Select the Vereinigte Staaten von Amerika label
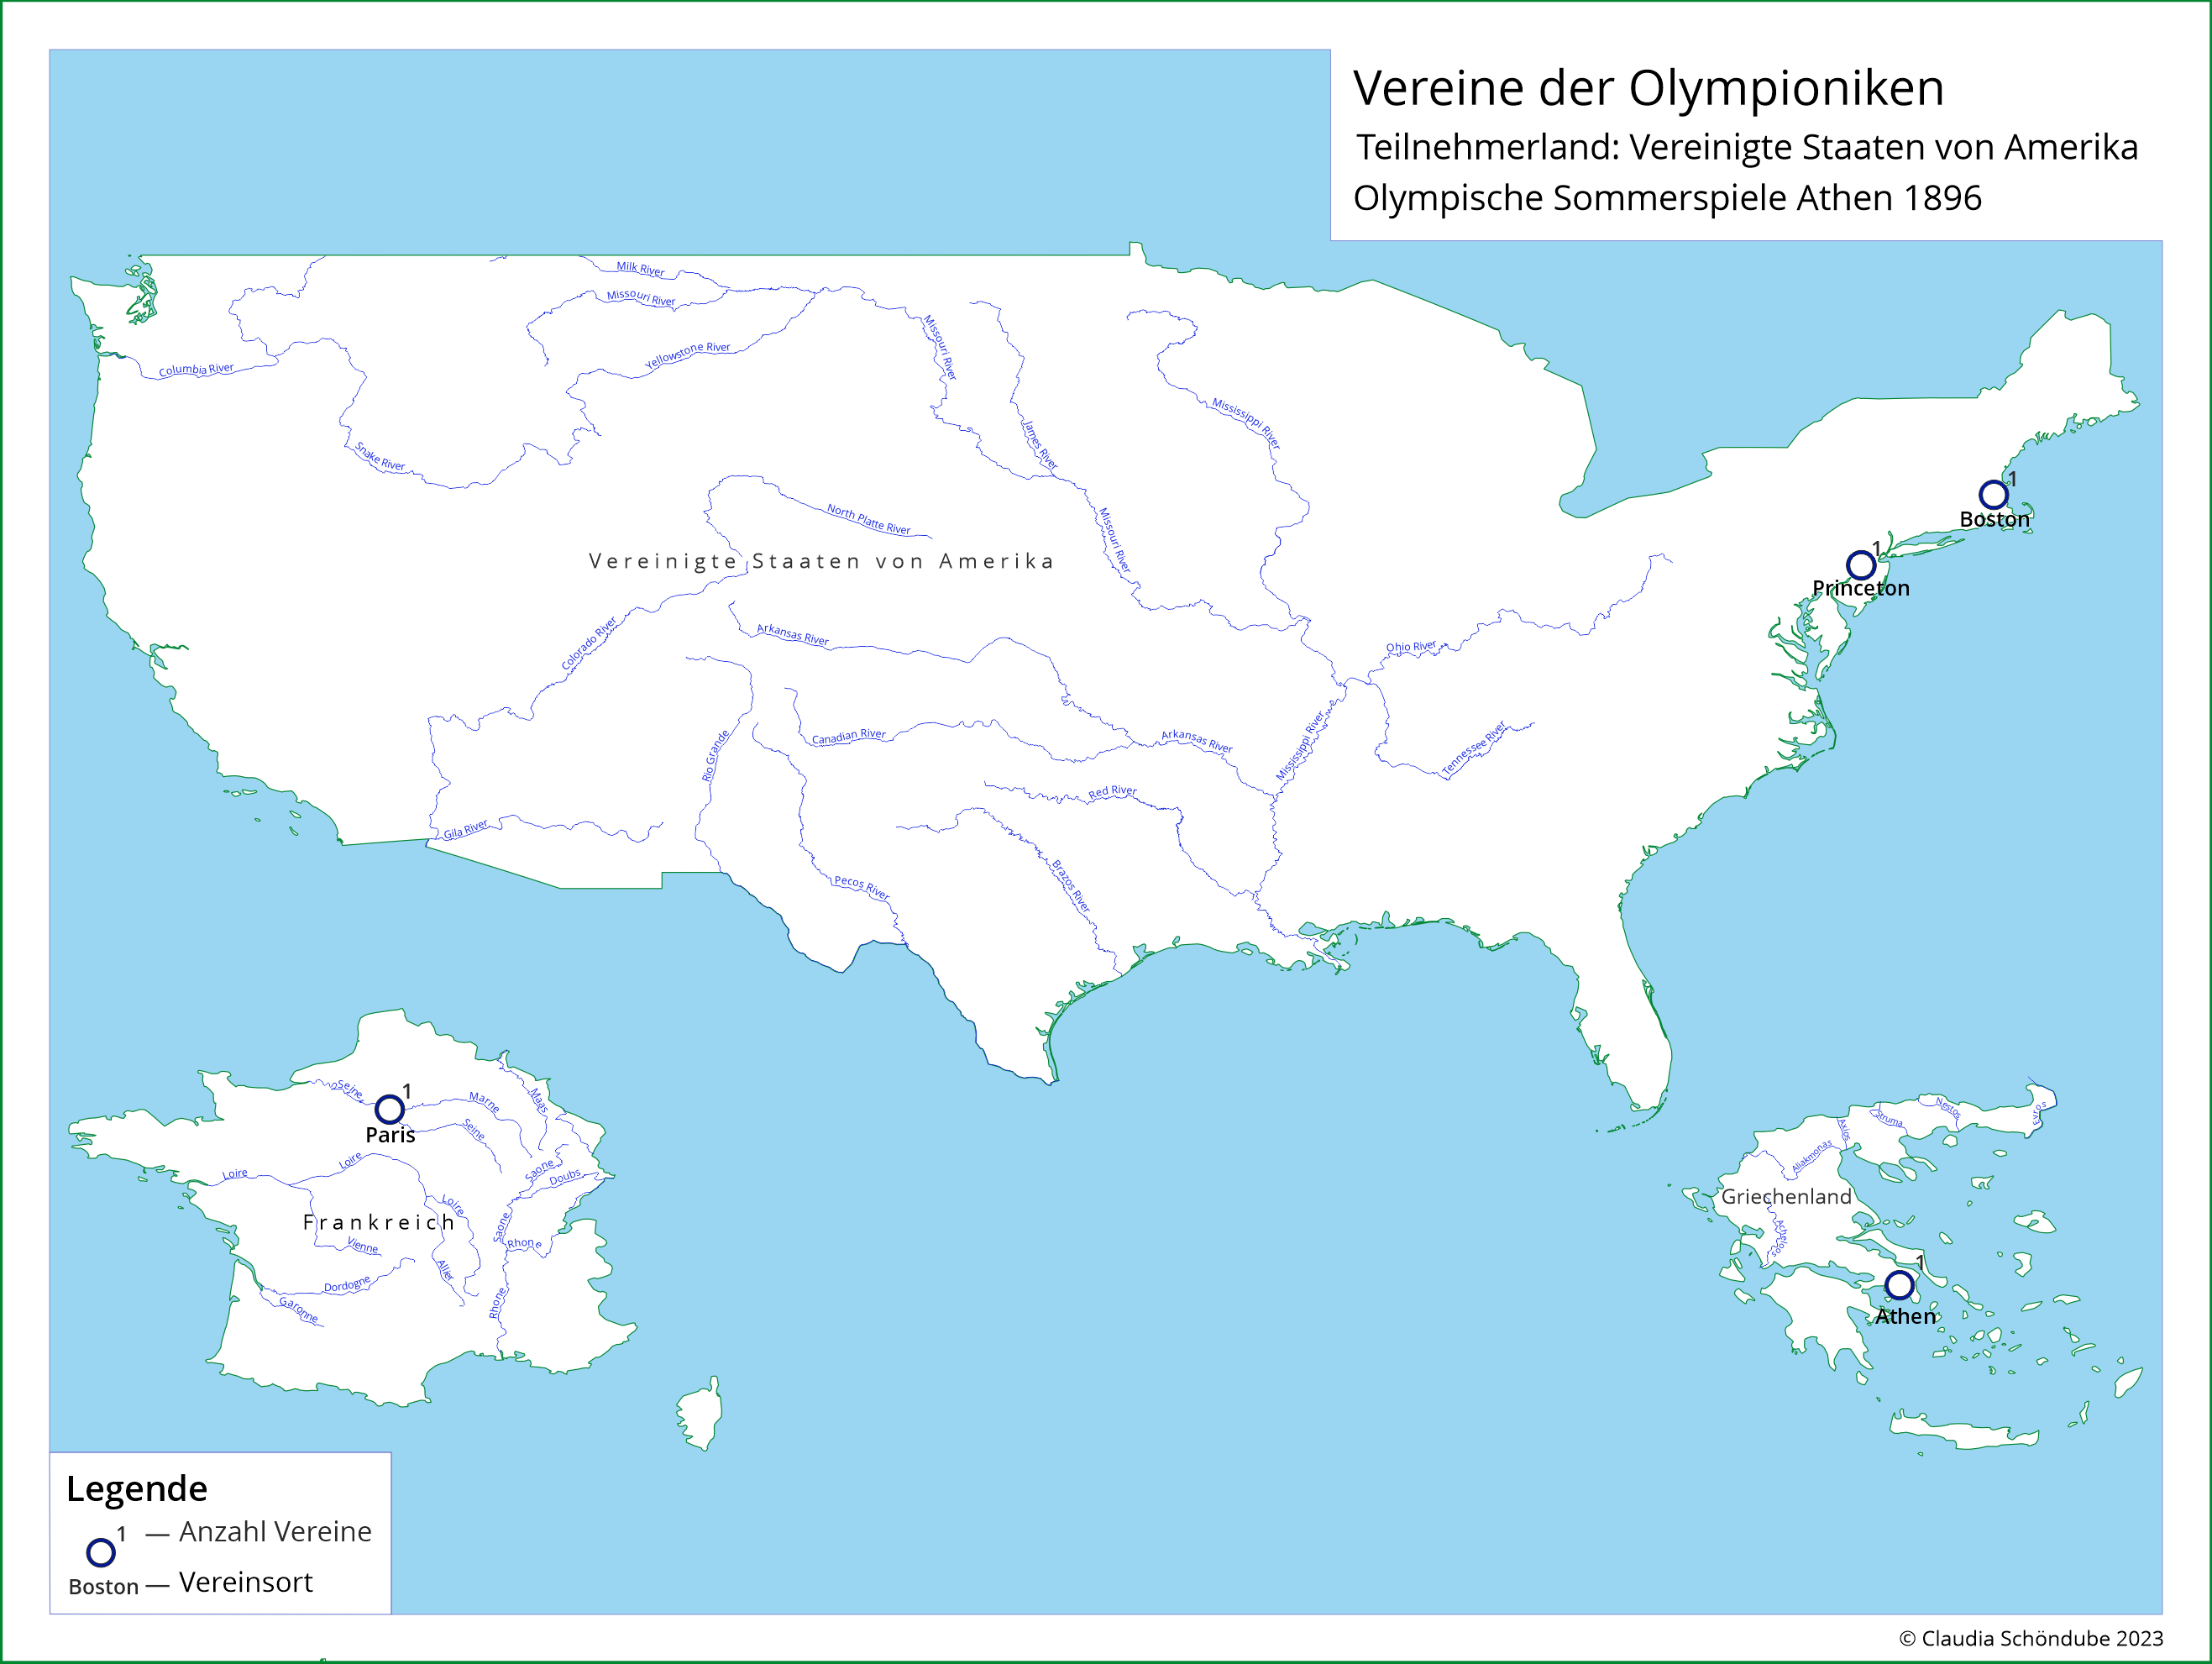The width and height of the screenshot is (2212, 1664). coord(820,561)
